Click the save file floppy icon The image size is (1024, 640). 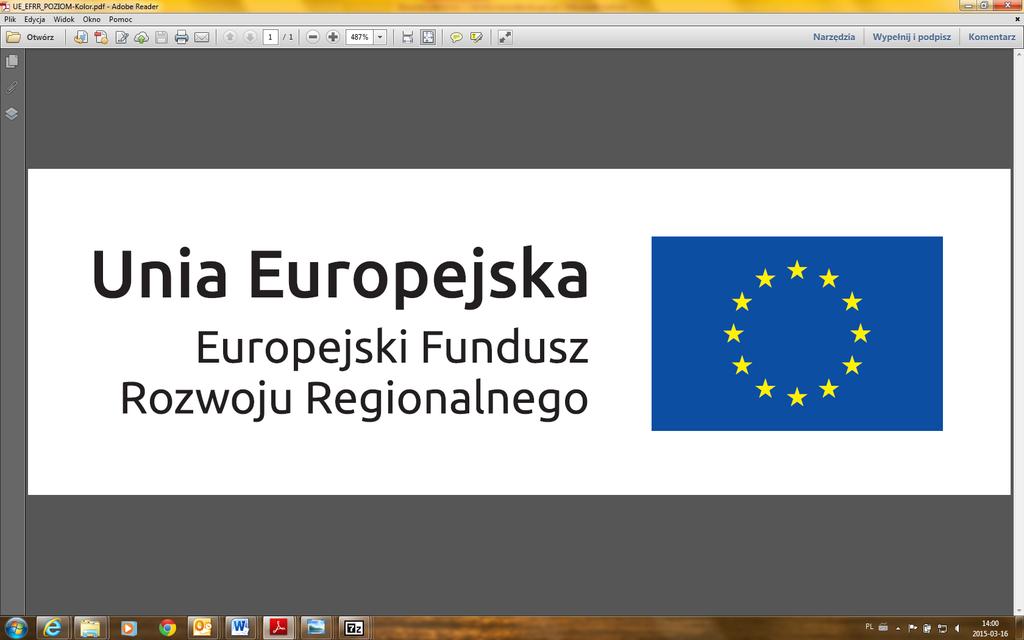161,37
